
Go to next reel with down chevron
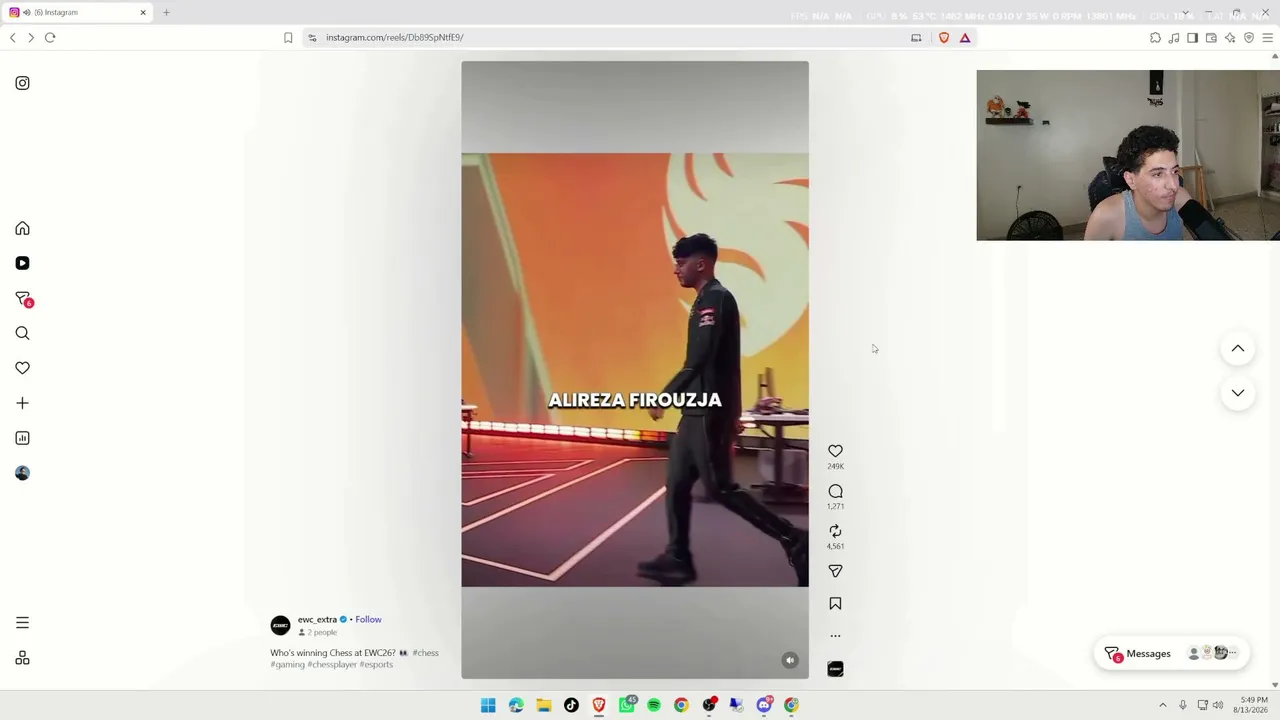[1238, 393]
